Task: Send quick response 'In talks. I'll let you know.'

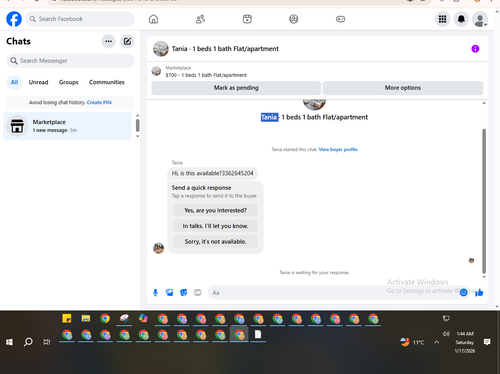Action: click(x=215, y=226)
